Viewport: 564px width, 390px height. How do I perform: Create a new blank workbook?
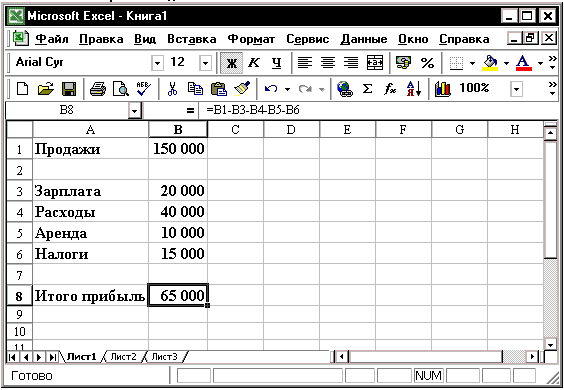22,89
